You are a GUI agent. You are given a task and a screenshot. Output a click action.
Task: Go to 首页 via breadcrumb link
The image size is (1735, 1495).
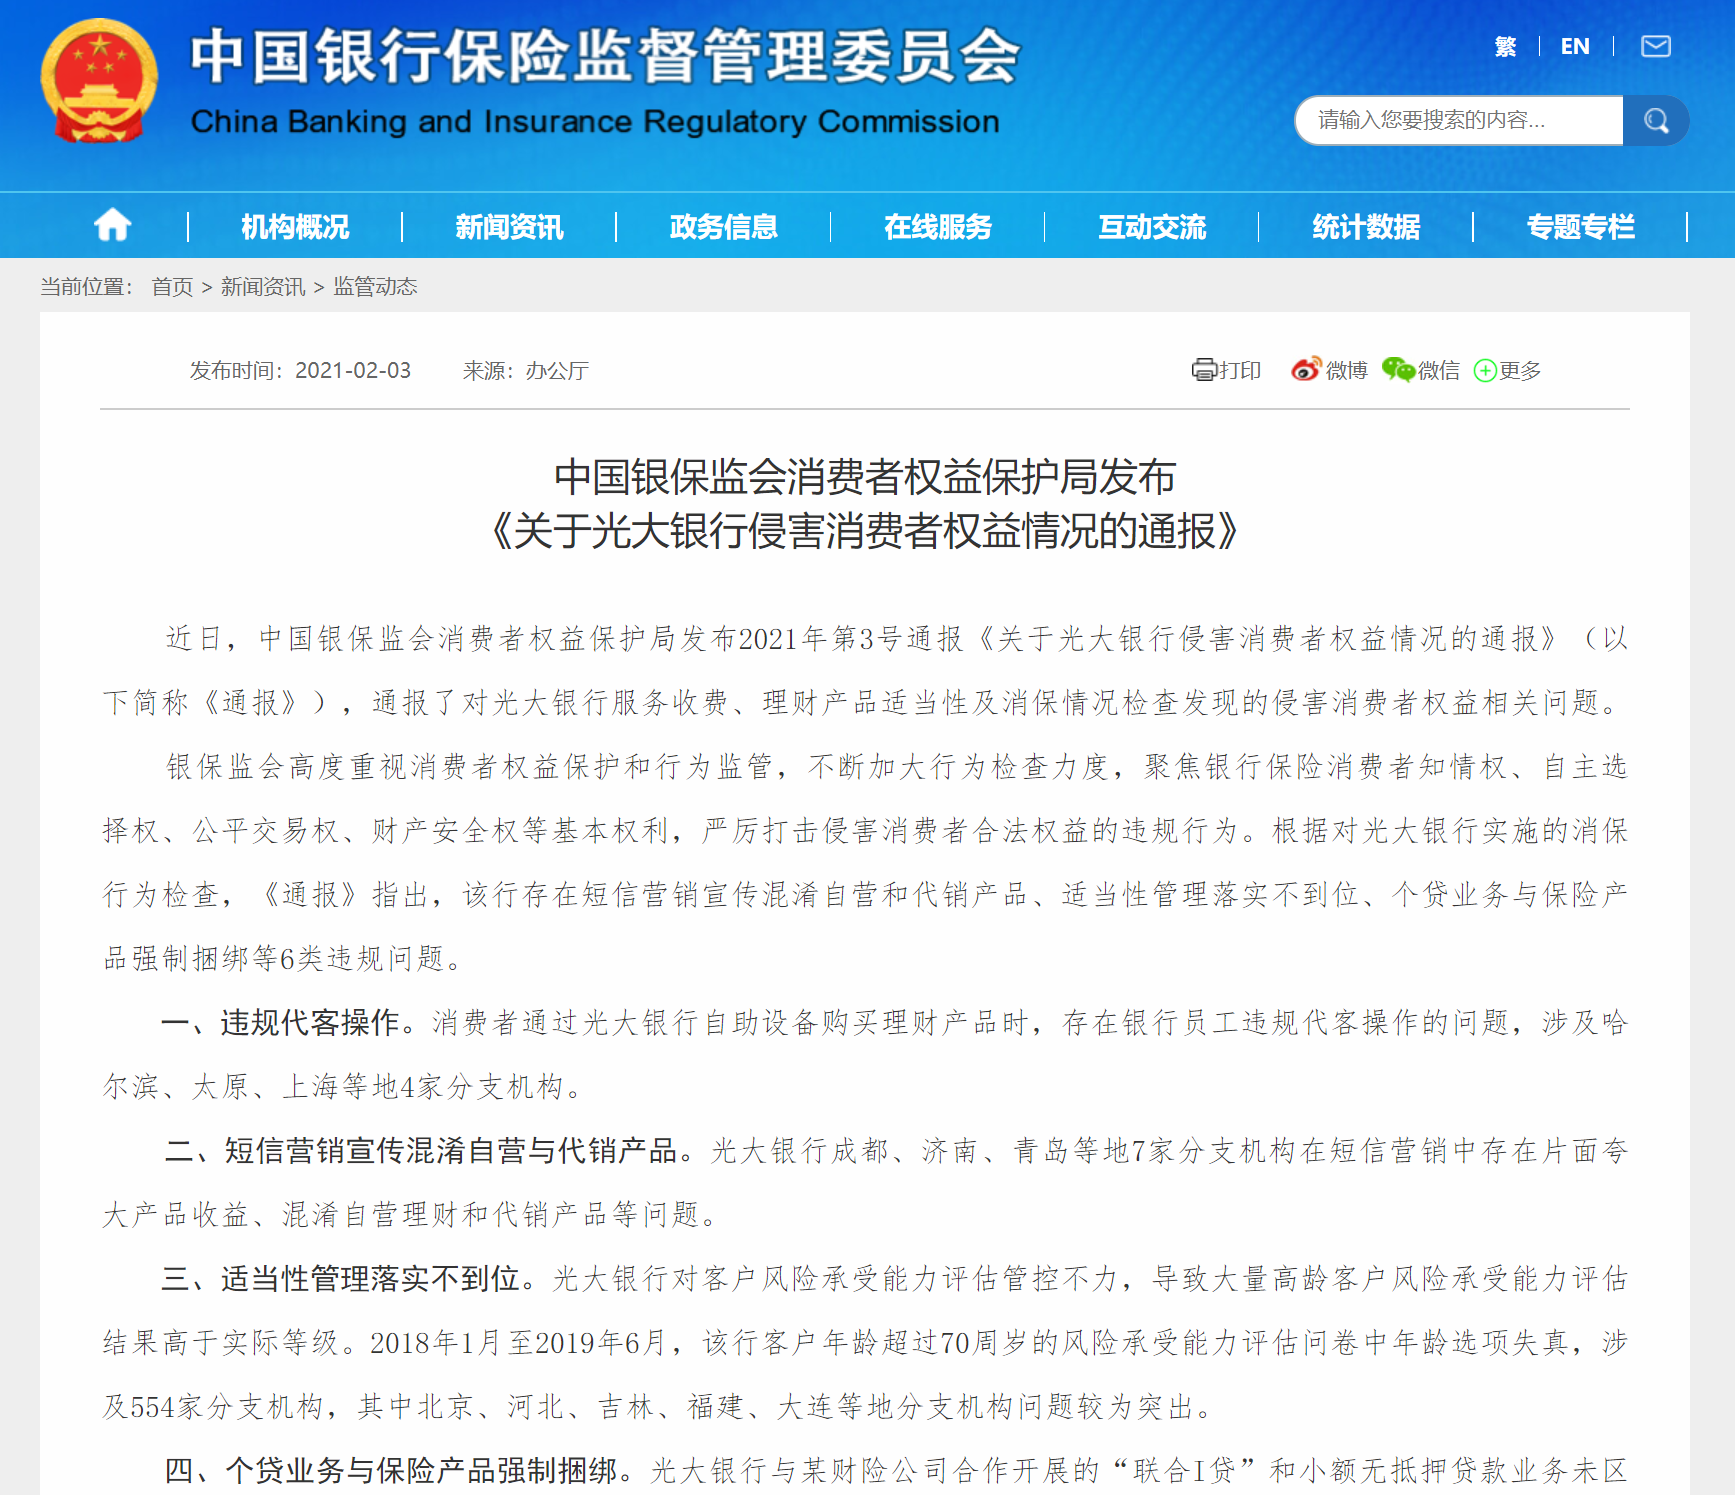pyautogui.click(x=171, y=287)
